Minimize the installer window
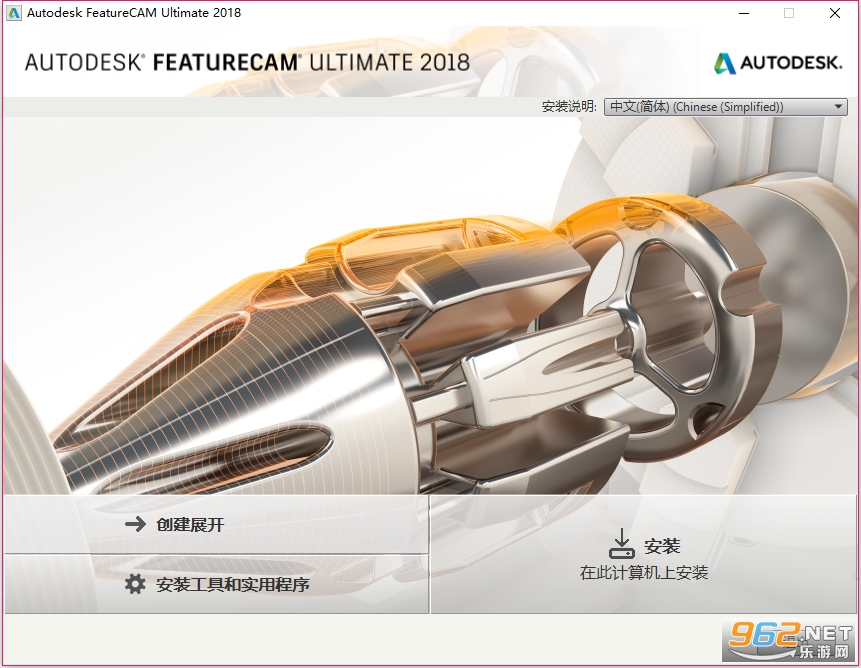This screenshot has width=861, height=668. 744,13
